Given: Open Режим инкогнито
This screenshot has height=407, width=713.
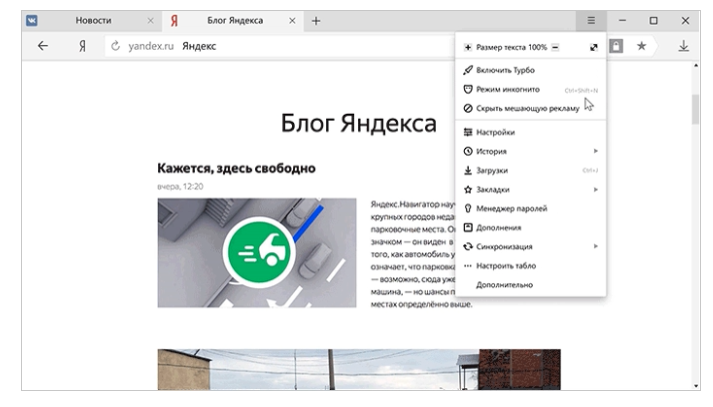Looking at the screenshot, I should coord(531,90).
